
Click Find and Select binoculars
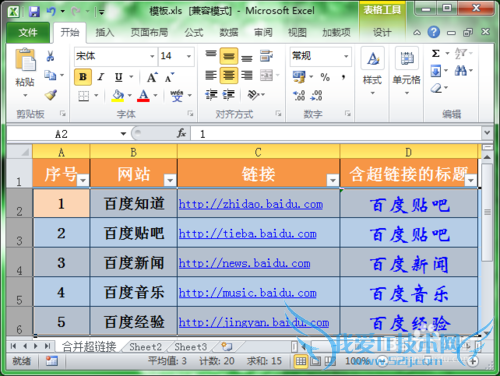point(461,71)
